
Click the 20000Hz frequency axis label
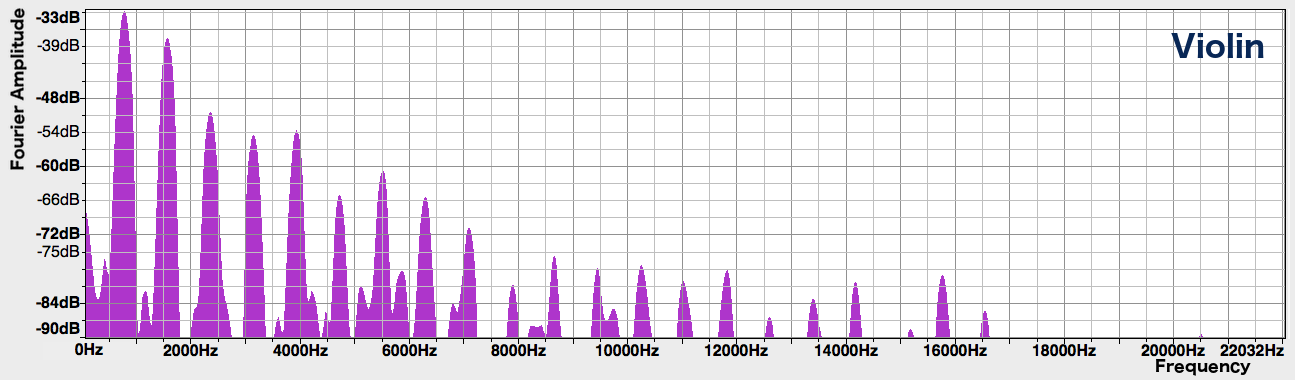[1173, 351]
